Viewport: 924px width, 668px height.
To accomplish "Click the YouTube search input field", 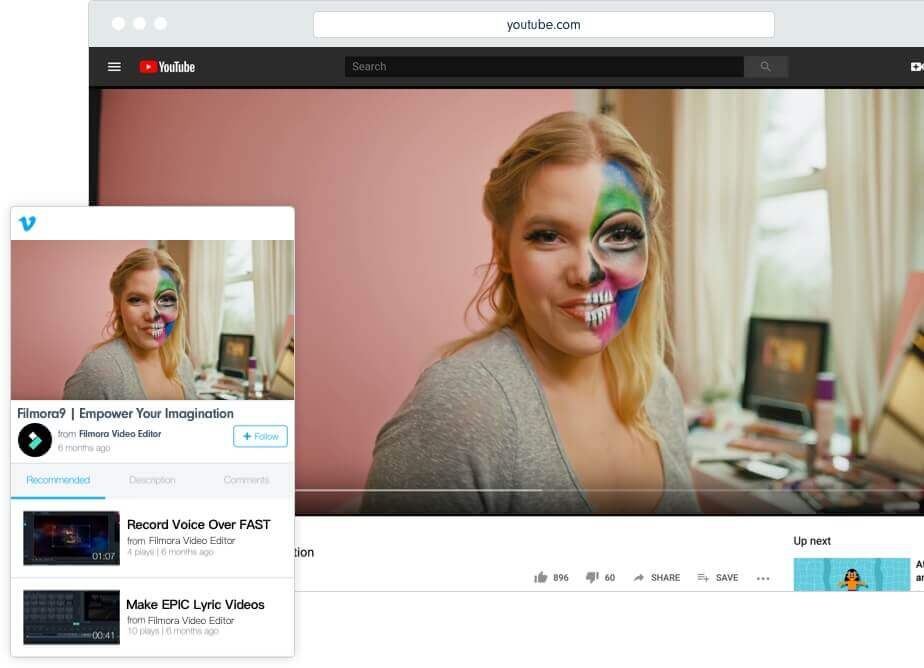I will point(544,67).
